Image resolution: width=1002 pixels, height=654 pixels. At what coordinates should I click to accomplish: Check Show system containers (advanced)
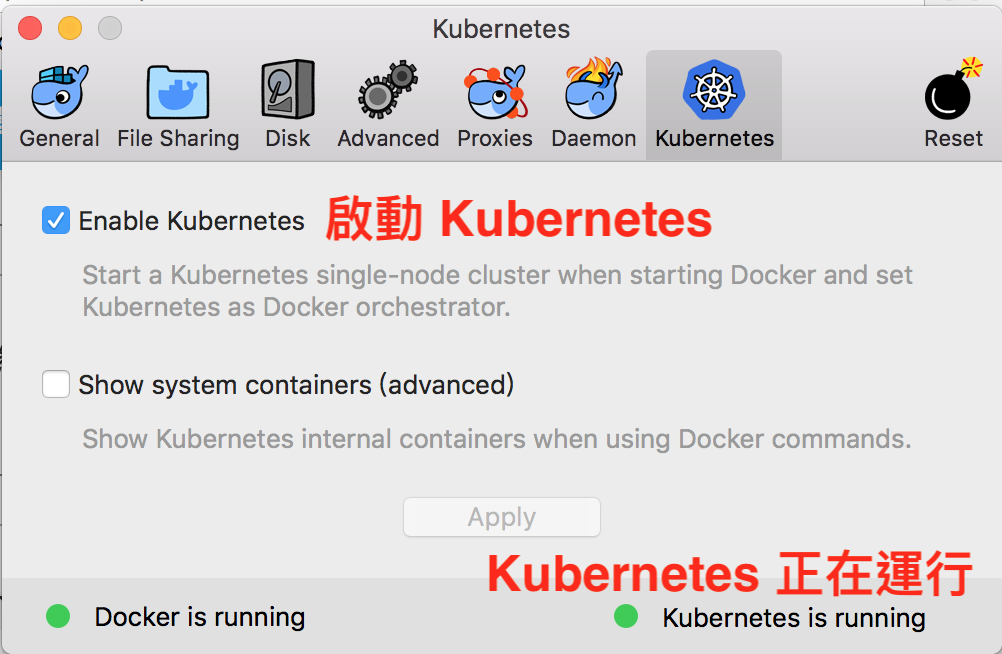[56, 384]
